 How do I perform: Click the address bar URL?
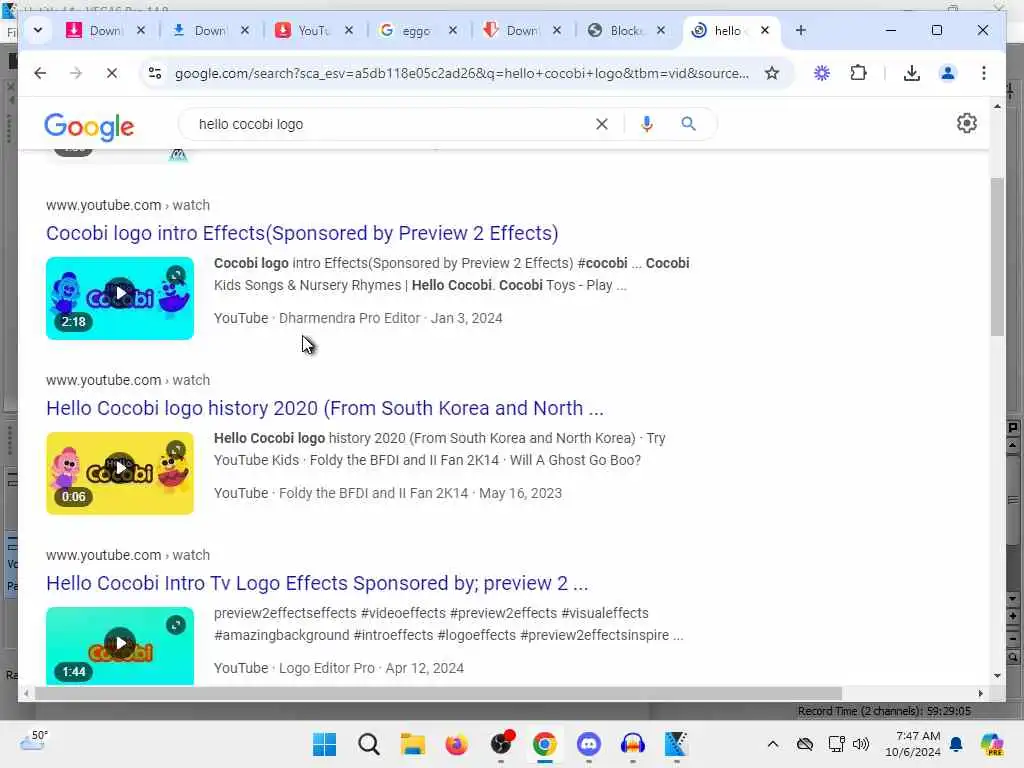pyautogui.click(x=461, y=73)
